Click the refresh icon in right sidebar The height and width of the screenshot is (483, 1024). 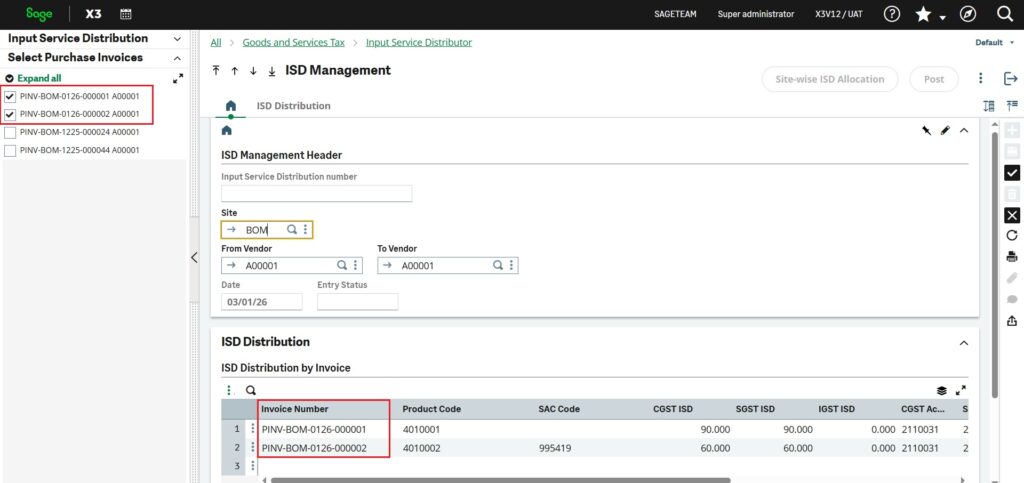click(x=1011, y=236)
